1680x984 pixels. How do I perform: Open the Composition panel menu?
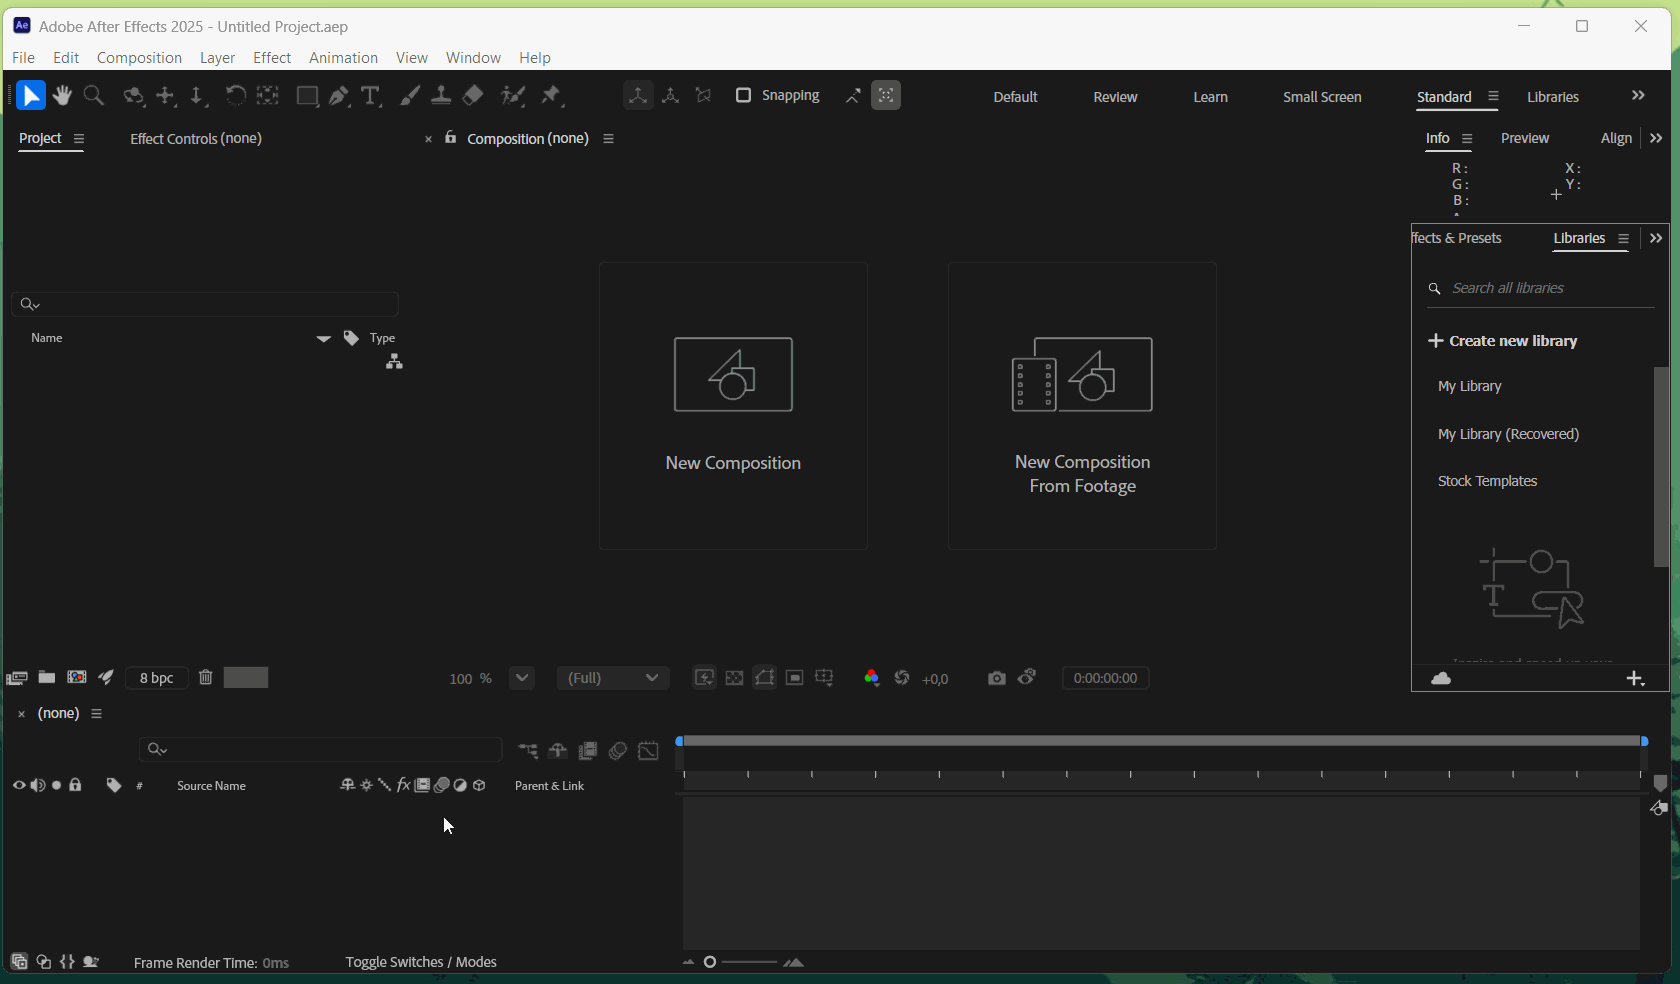[608, 139]
